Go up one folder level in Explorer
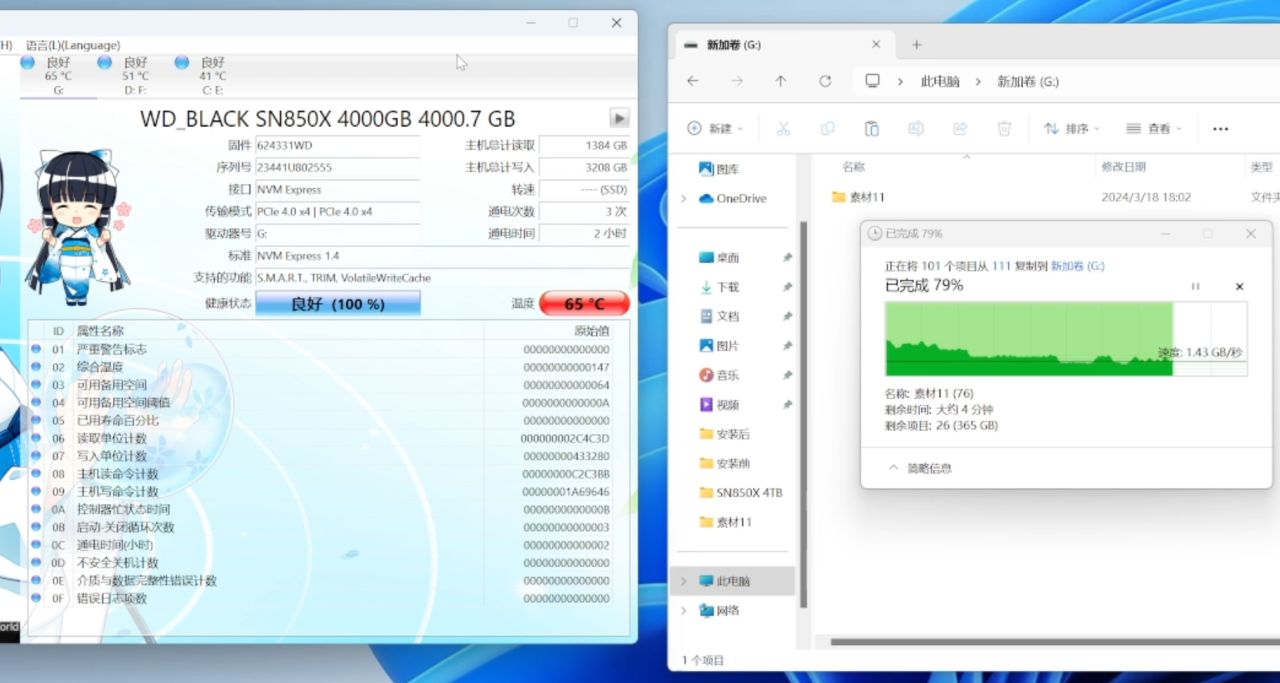The height and width of the screenshot is (683, 1280). (781, 81)
